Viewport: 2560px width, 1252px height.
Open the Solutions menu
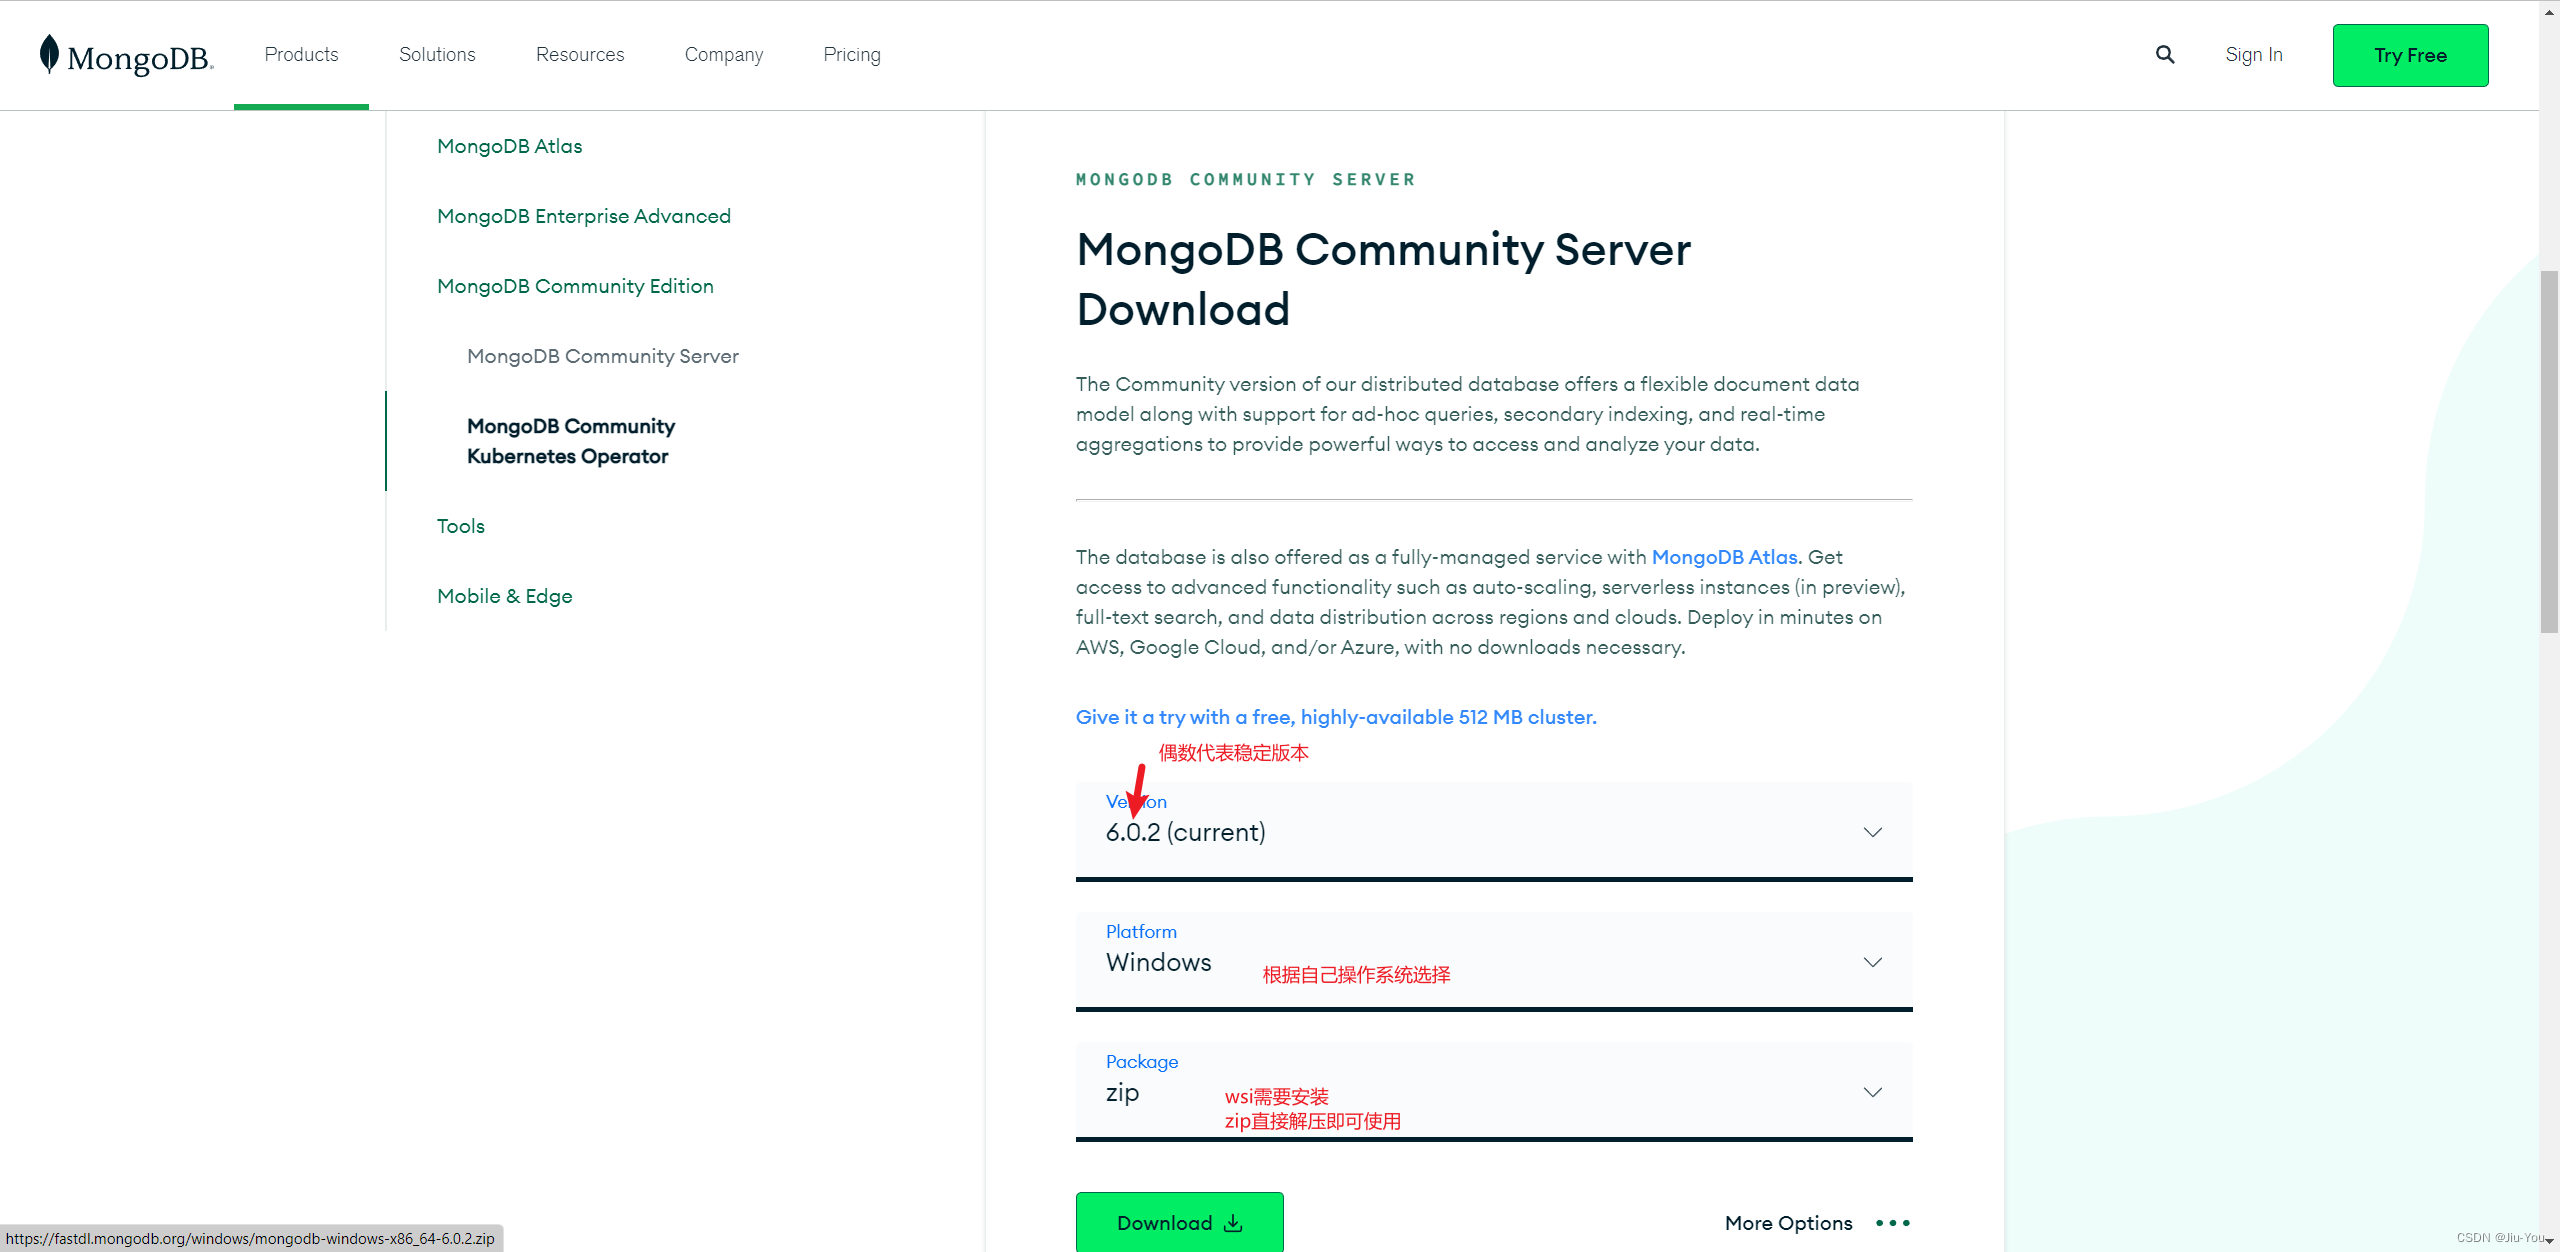click(x=437, y=55)
